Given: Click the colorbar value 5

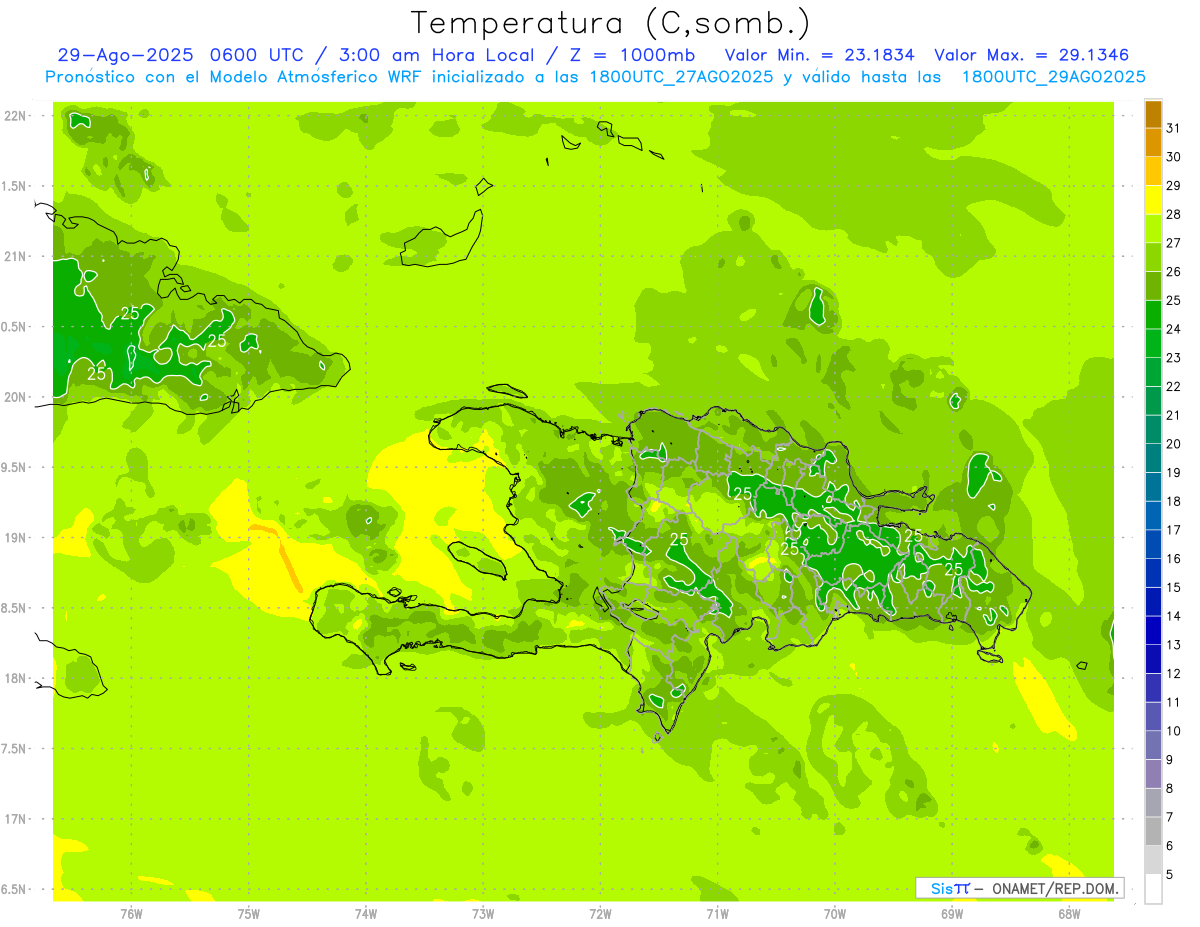Looking at the screenshot, I should [1171, 874].
